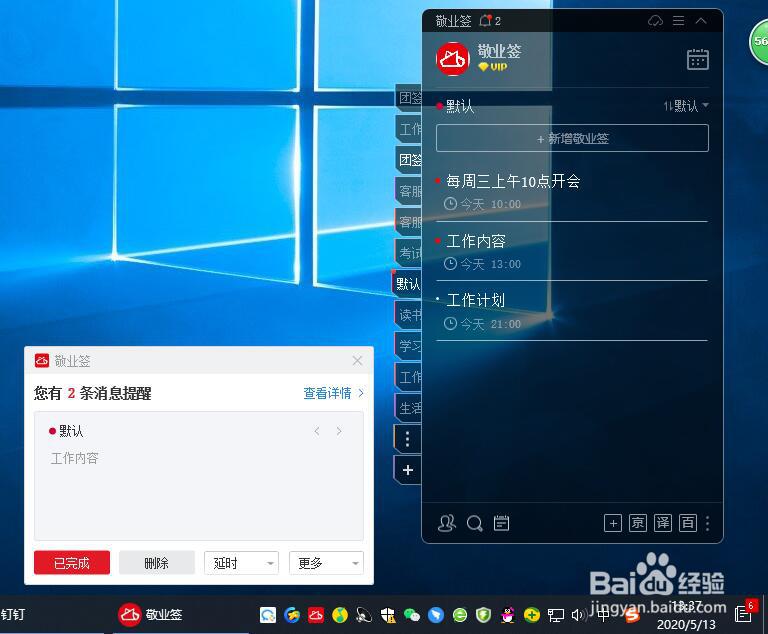This screenshot has width=768, height=634.
Task: Click the square plus icon in bottom toolbar
Action: (613, 523)
